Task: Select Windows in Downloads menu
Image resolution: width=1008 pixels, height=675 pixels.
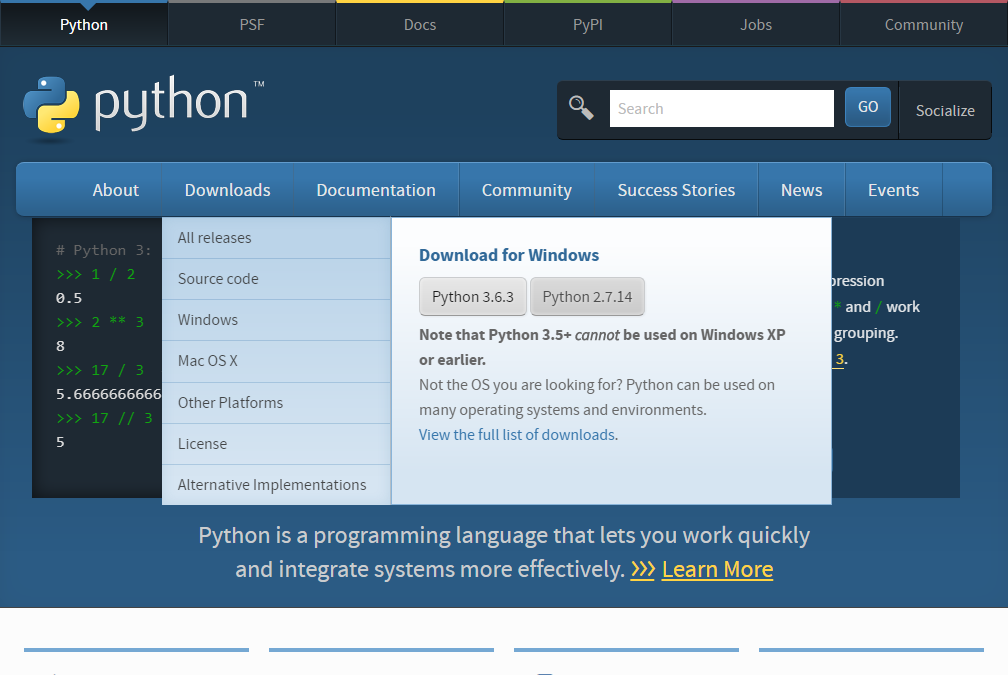Action: [x=276, y=320]
